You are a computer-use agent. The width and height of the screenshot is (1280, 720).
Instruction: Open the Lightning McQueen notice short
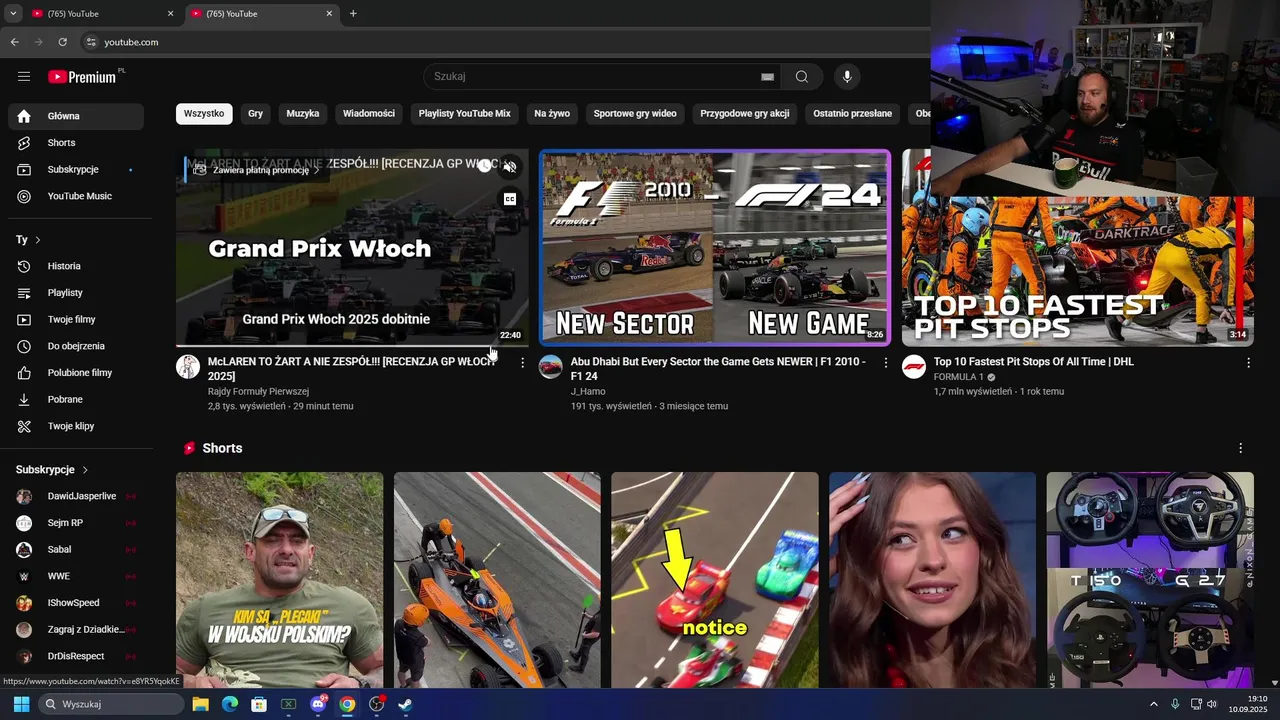pyautogui.click(x=715, y=580)
